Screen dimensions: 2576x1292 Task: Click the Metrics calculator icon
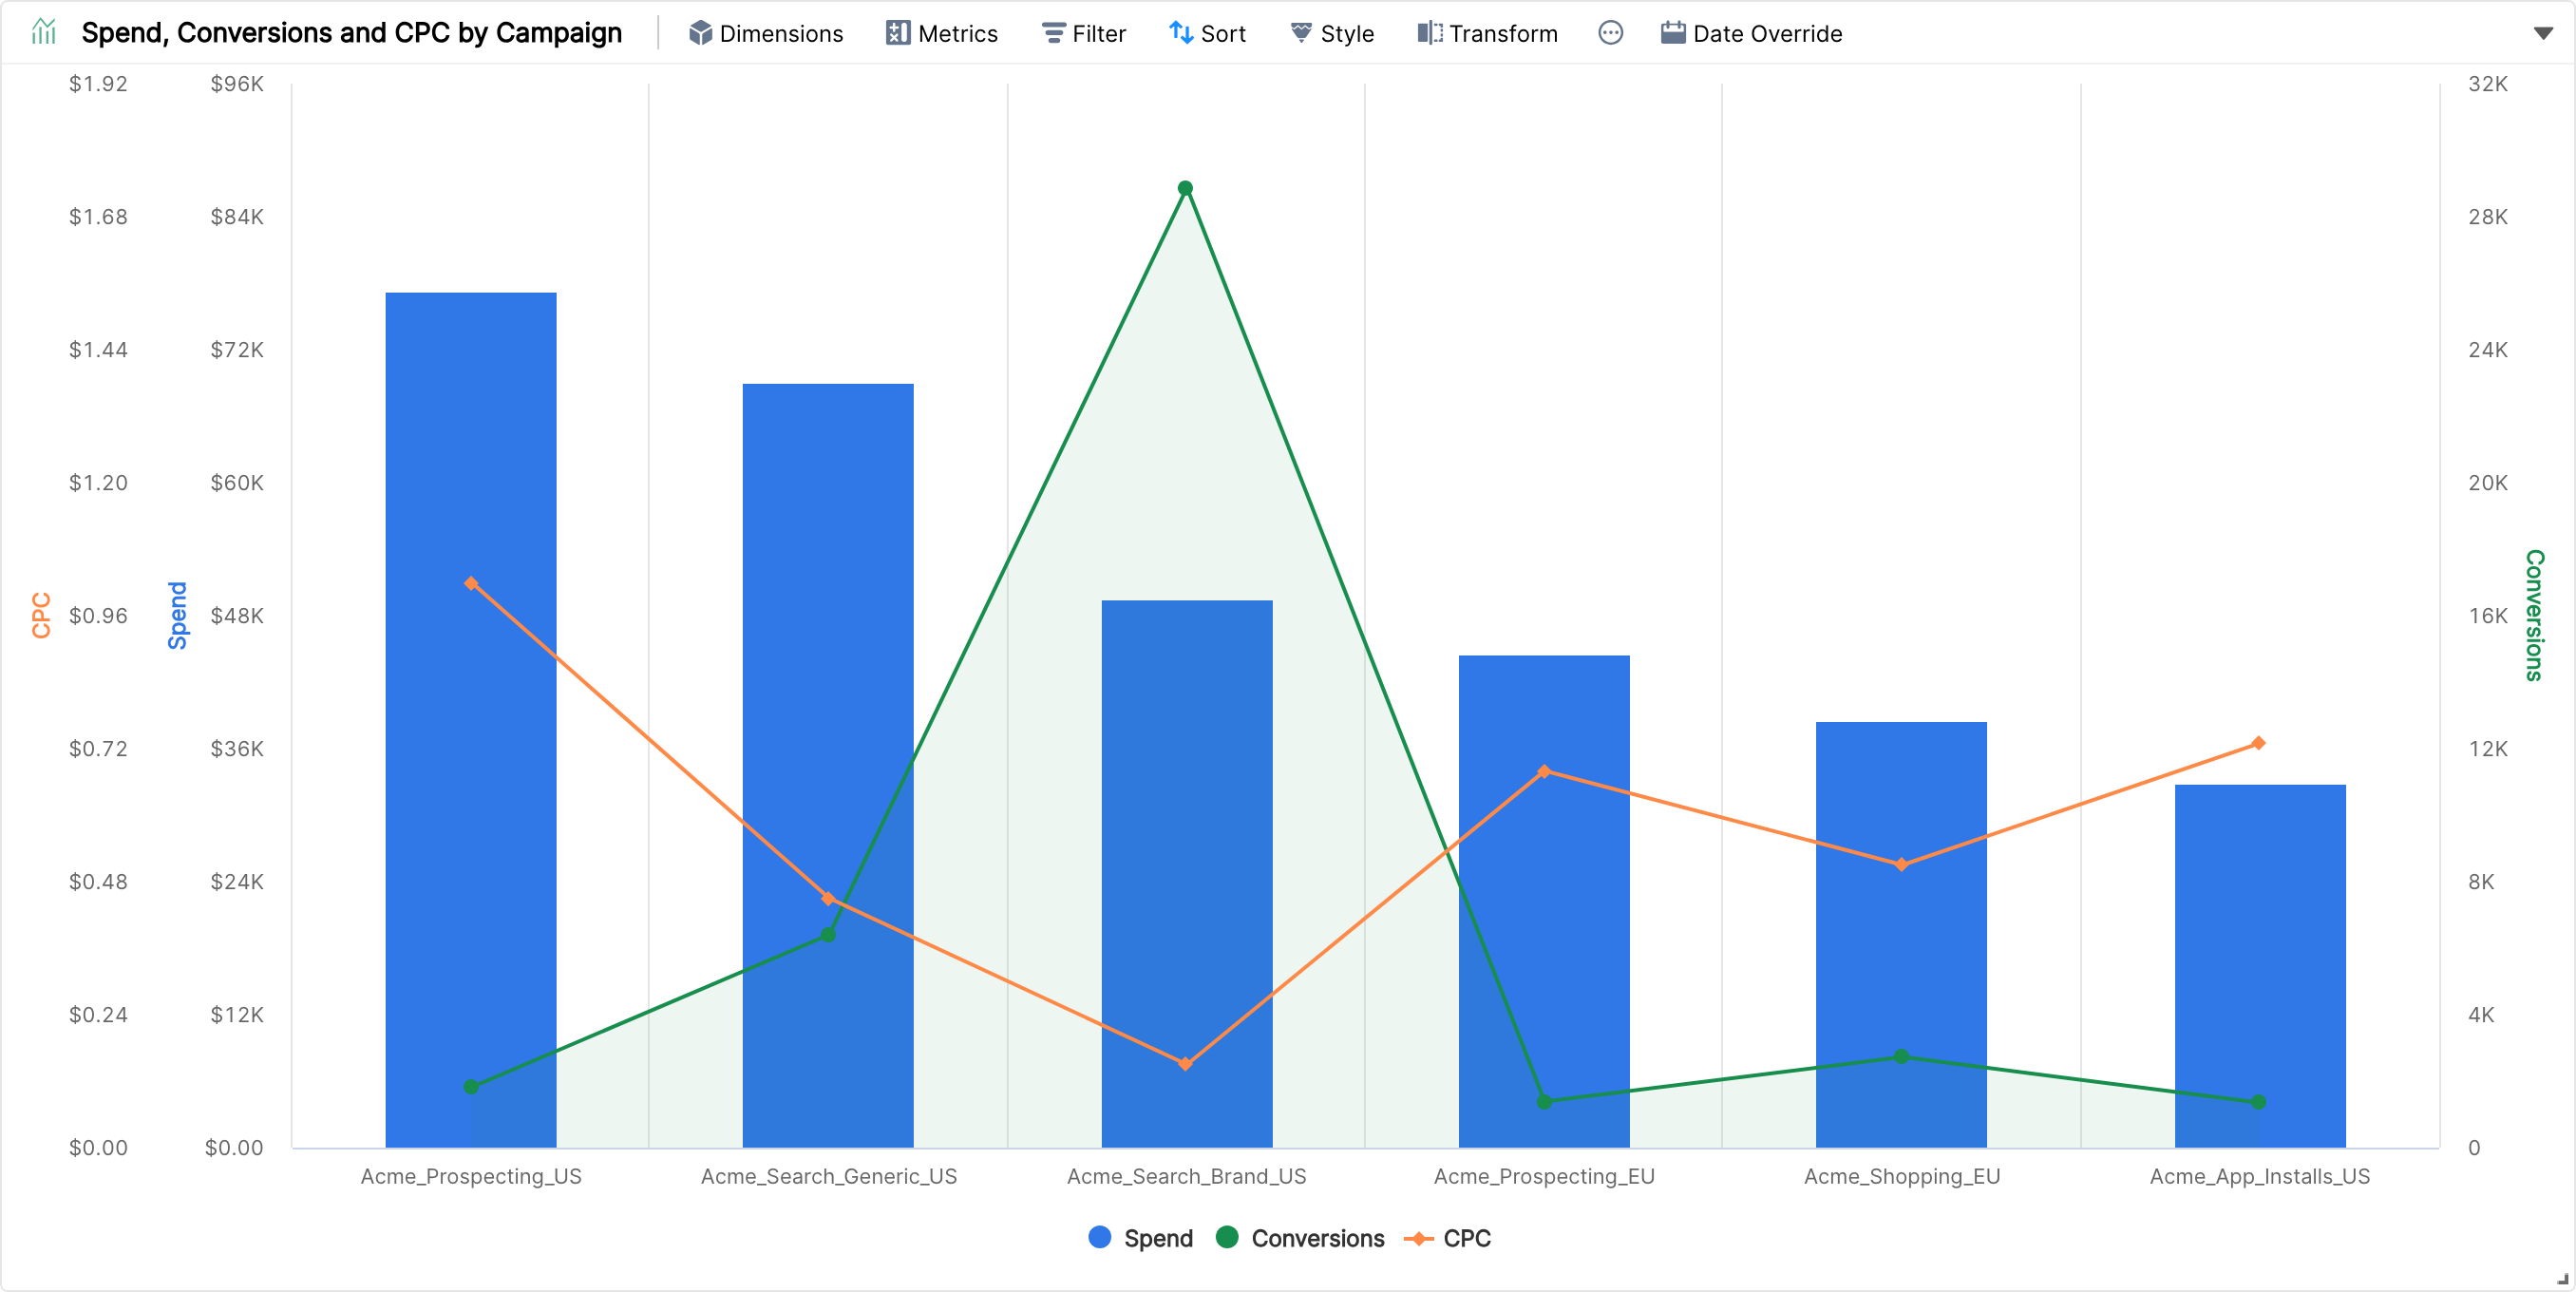tap(898, 33)
